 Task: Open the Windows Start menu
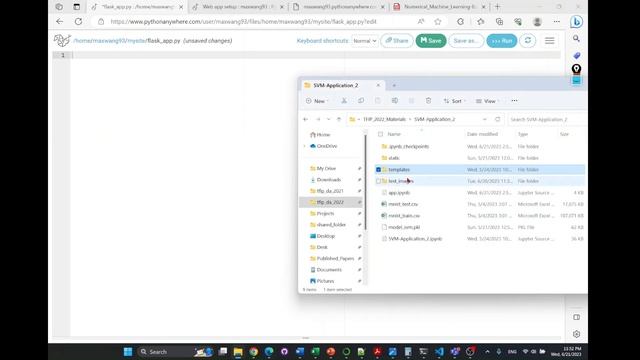128,351
